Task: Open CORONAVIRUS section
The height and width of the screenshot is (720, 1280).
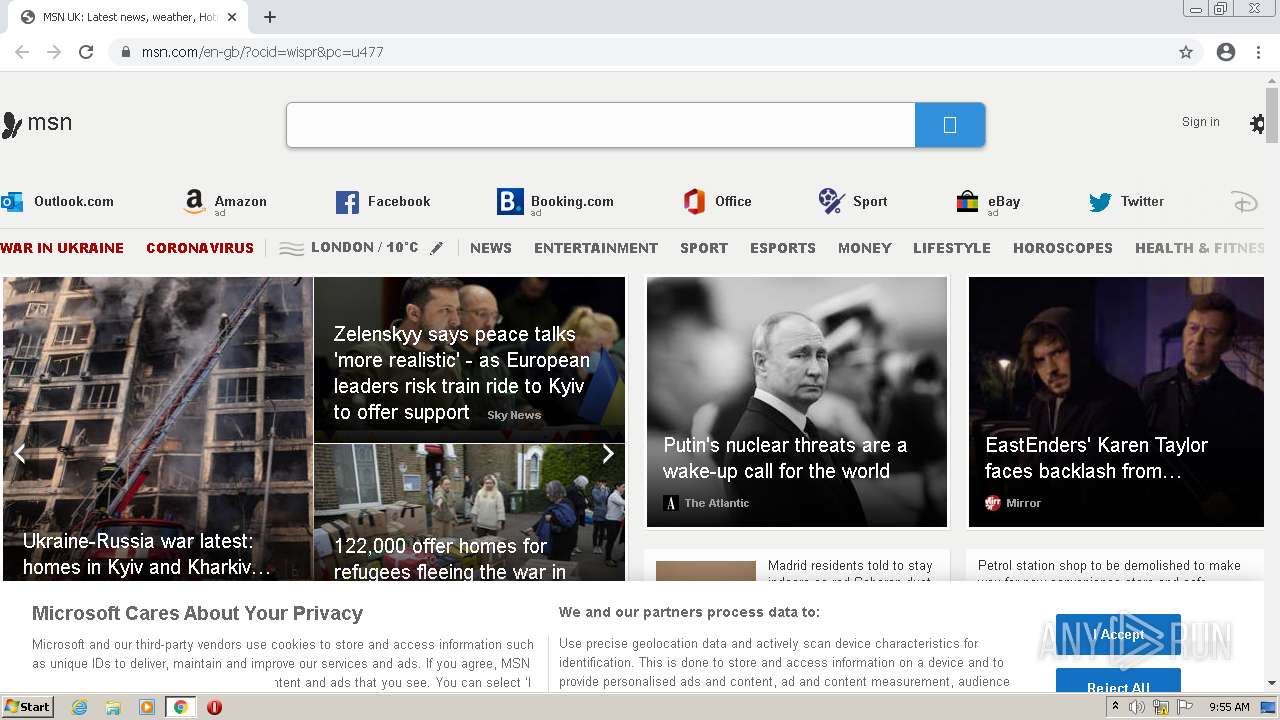Action: [200, 248]
